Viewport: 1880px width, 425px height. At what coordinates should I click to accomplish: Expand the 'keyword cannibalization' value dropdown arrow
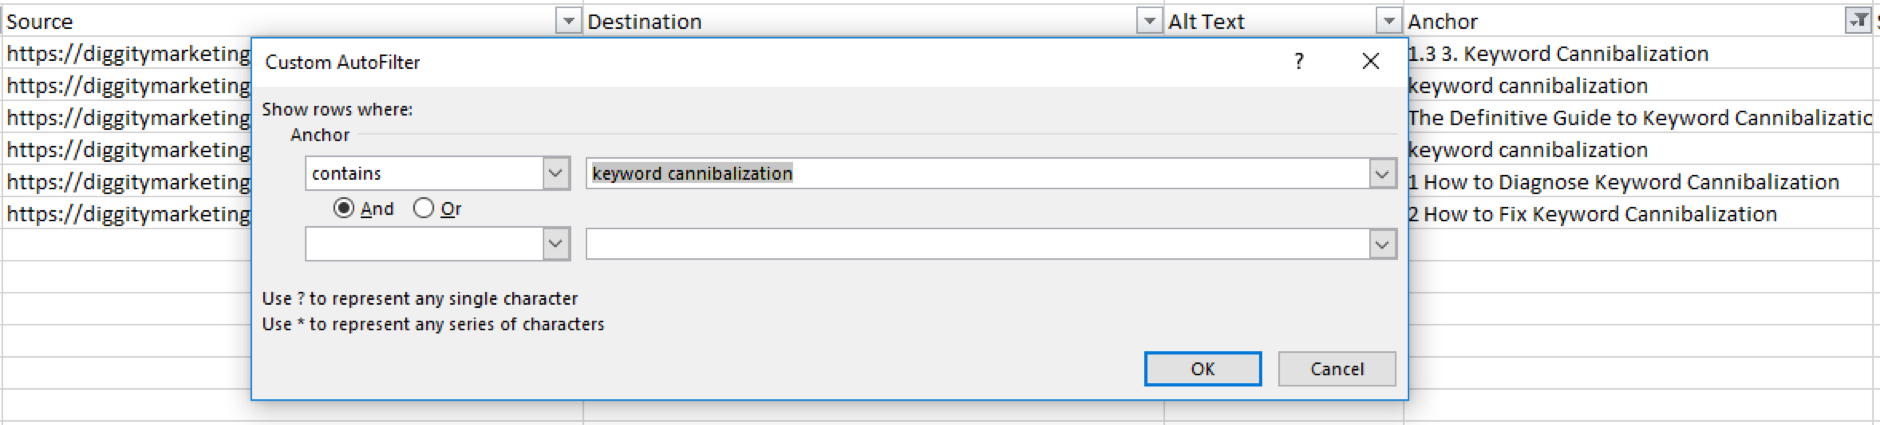click(1382, 174)
